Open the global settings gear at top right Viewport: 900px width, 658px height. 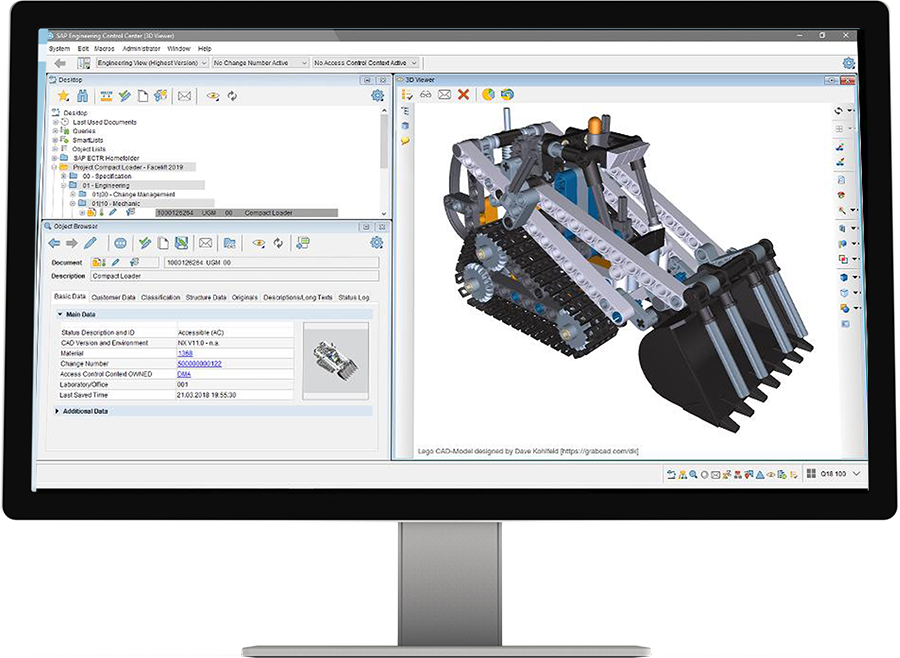848,63
